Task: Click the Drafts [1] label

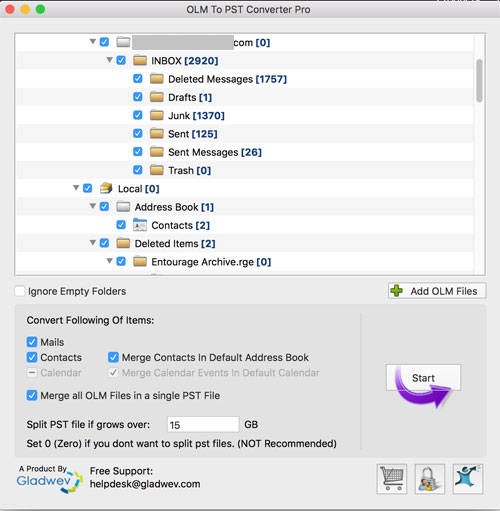Action: coord(190,97)
